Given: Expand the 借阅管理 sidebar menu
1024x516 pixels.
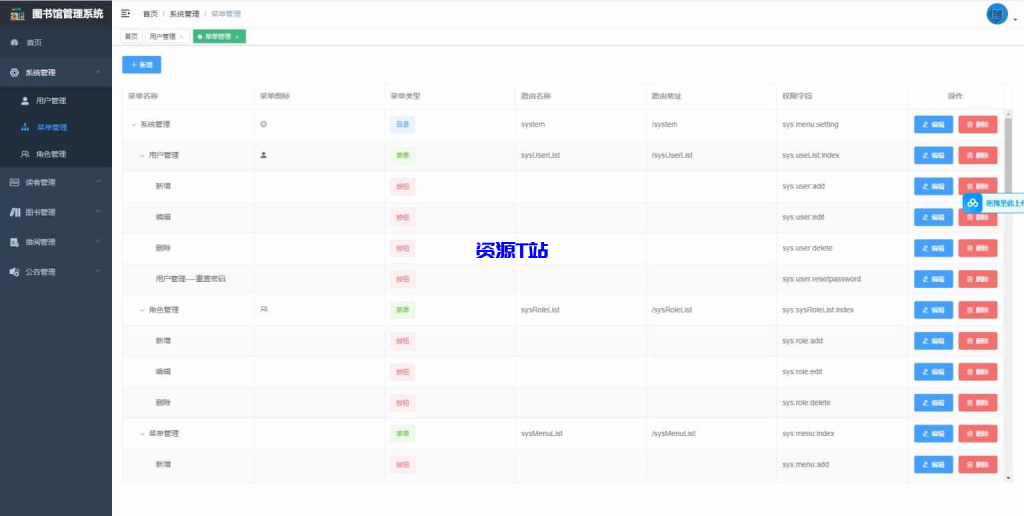Looking at the screenshot, I should pos(56,242).
